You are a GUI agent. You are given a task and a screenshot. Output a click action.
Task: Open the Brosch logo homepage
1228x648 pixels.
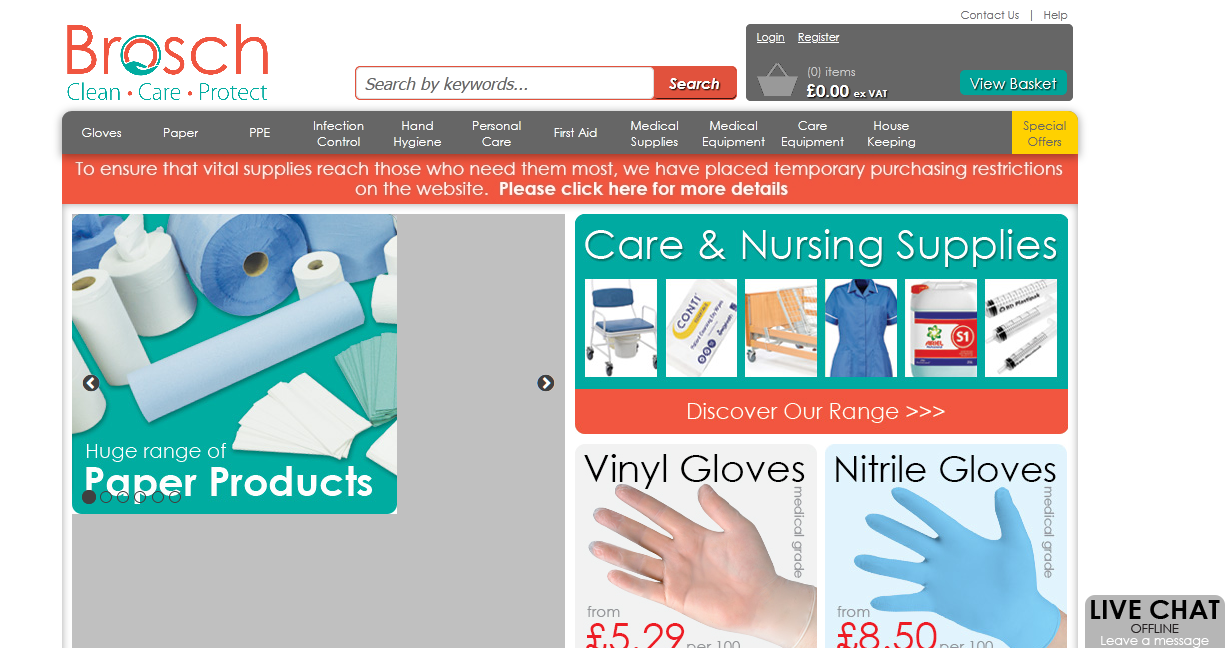click(168, 64)
